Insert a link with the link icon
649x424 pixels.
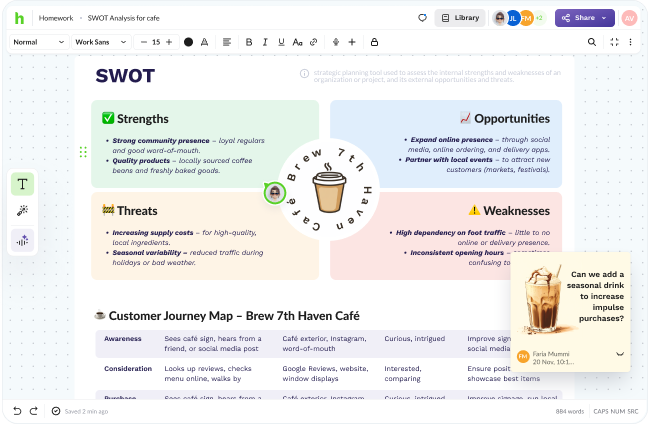(313, 42)
